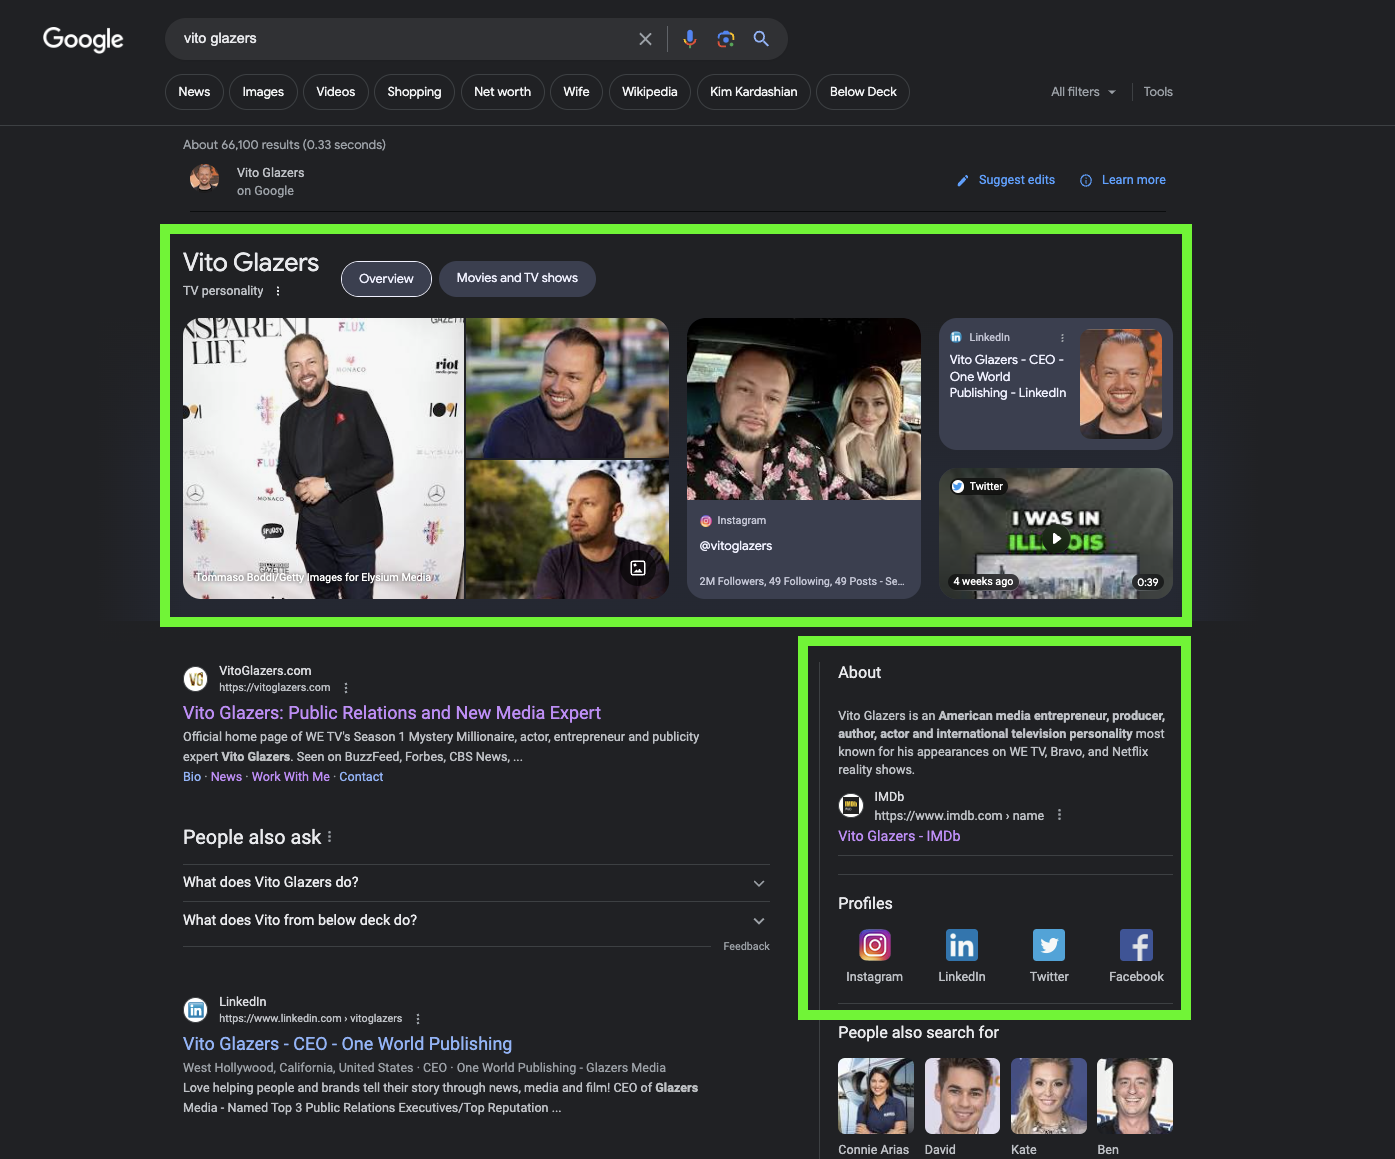This screenshot has height=1159, width=1395.
Task: Open the Vito Glazers - IMDb link
Action: [x=899, y=836]
